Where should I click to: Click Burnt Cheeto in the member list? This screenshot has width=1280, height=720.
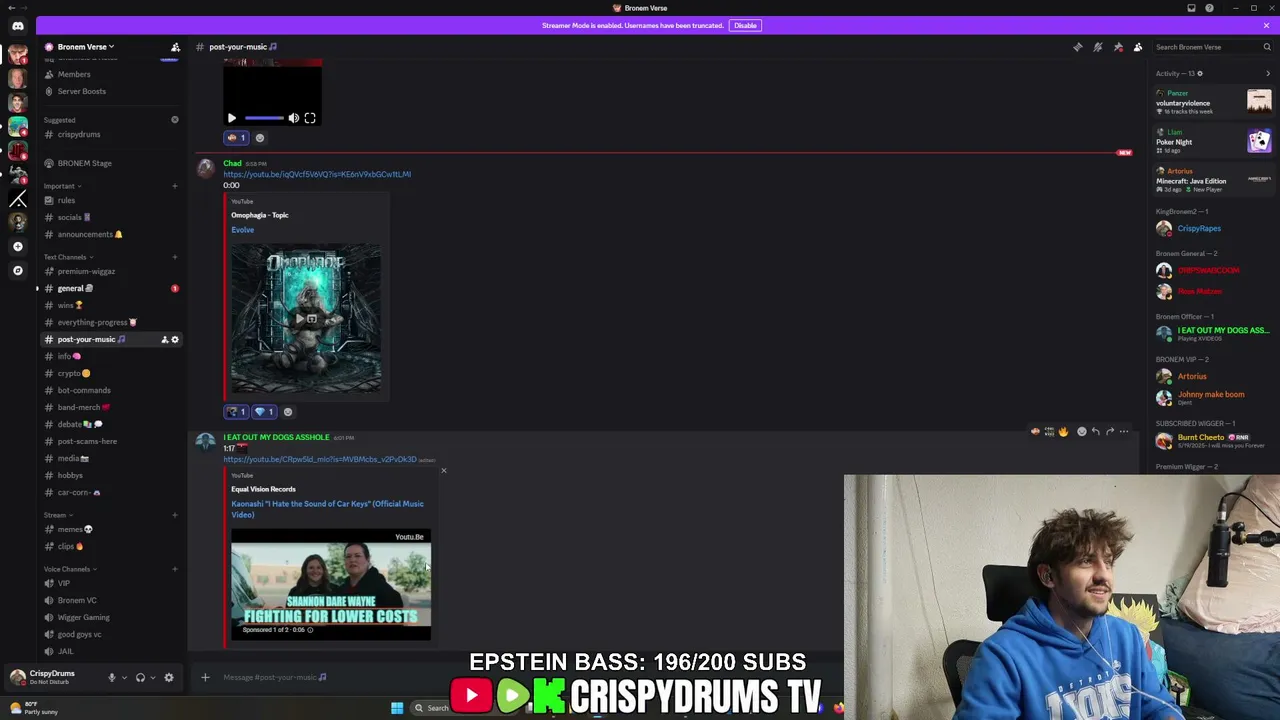click(x=1212, y=441)
